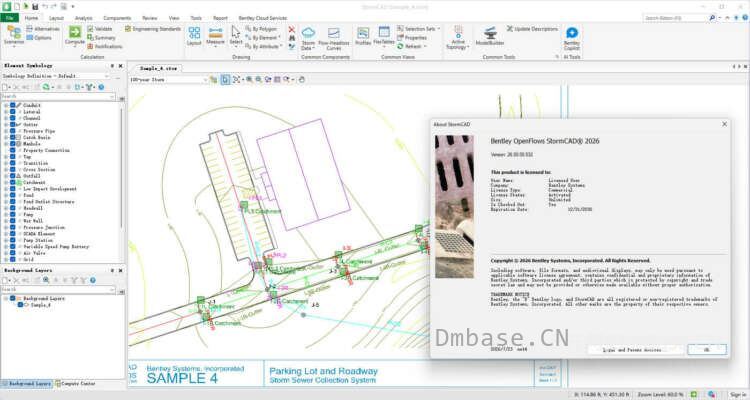Image resolution: width=750 pixels, height=400 pixels.
Task: Click the search magnifier beside ribbon search
Action: (712, 18)
